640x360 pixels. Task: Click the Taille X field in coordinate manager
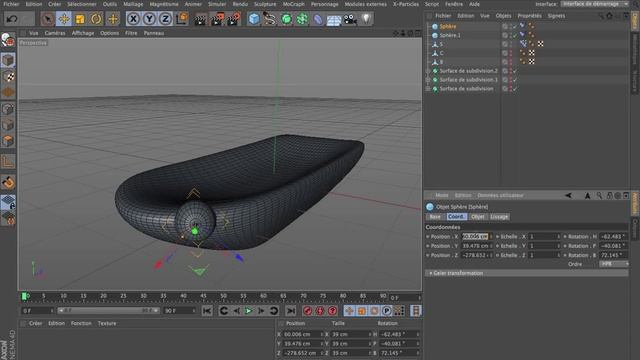click(351, 334)
